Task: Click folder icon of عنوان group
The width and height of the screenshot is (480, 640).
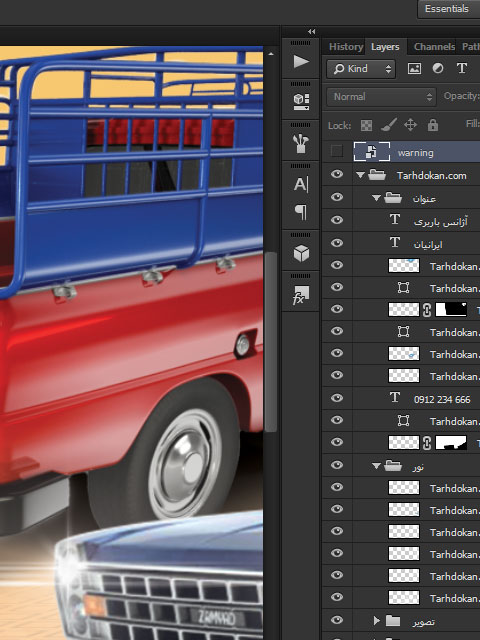Action: click(x=393, y=198)
